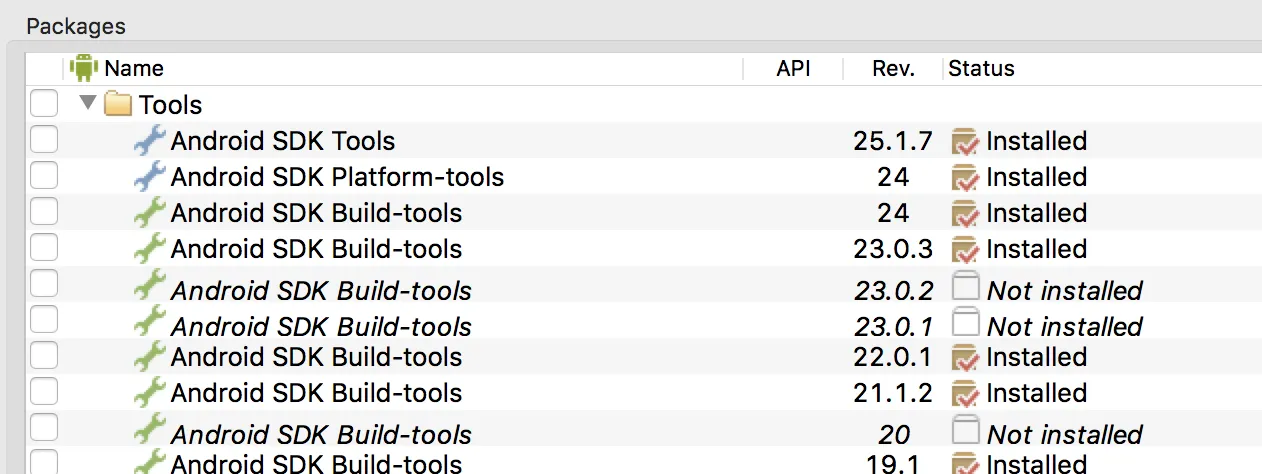Viewport: 1262px width, 474px height.
Task: Click the Android robot icon in header
Action: click(82, 68)
